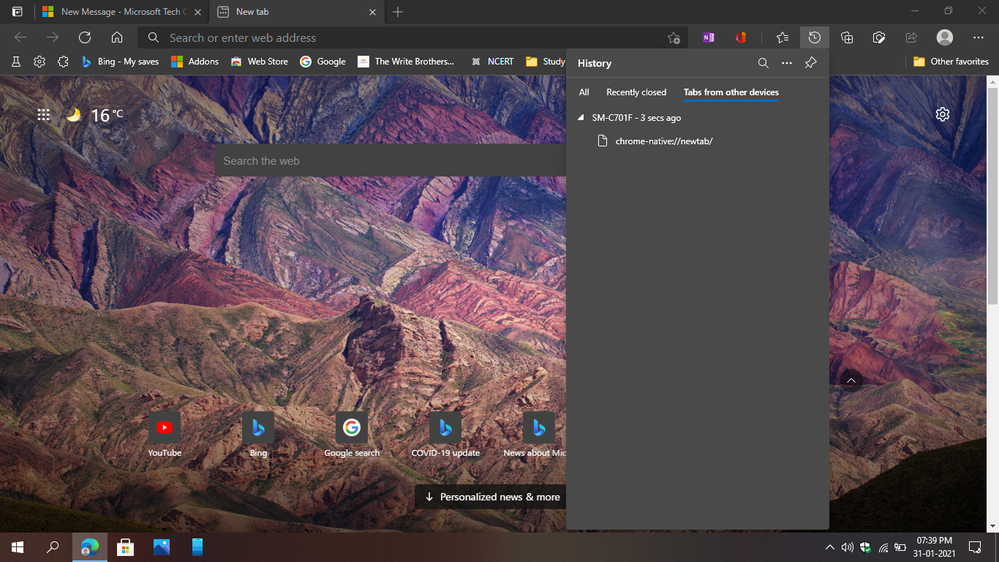Viewport: 999px width, 562px height.
Task: Focus the address bar field
Action: point(413,38)
